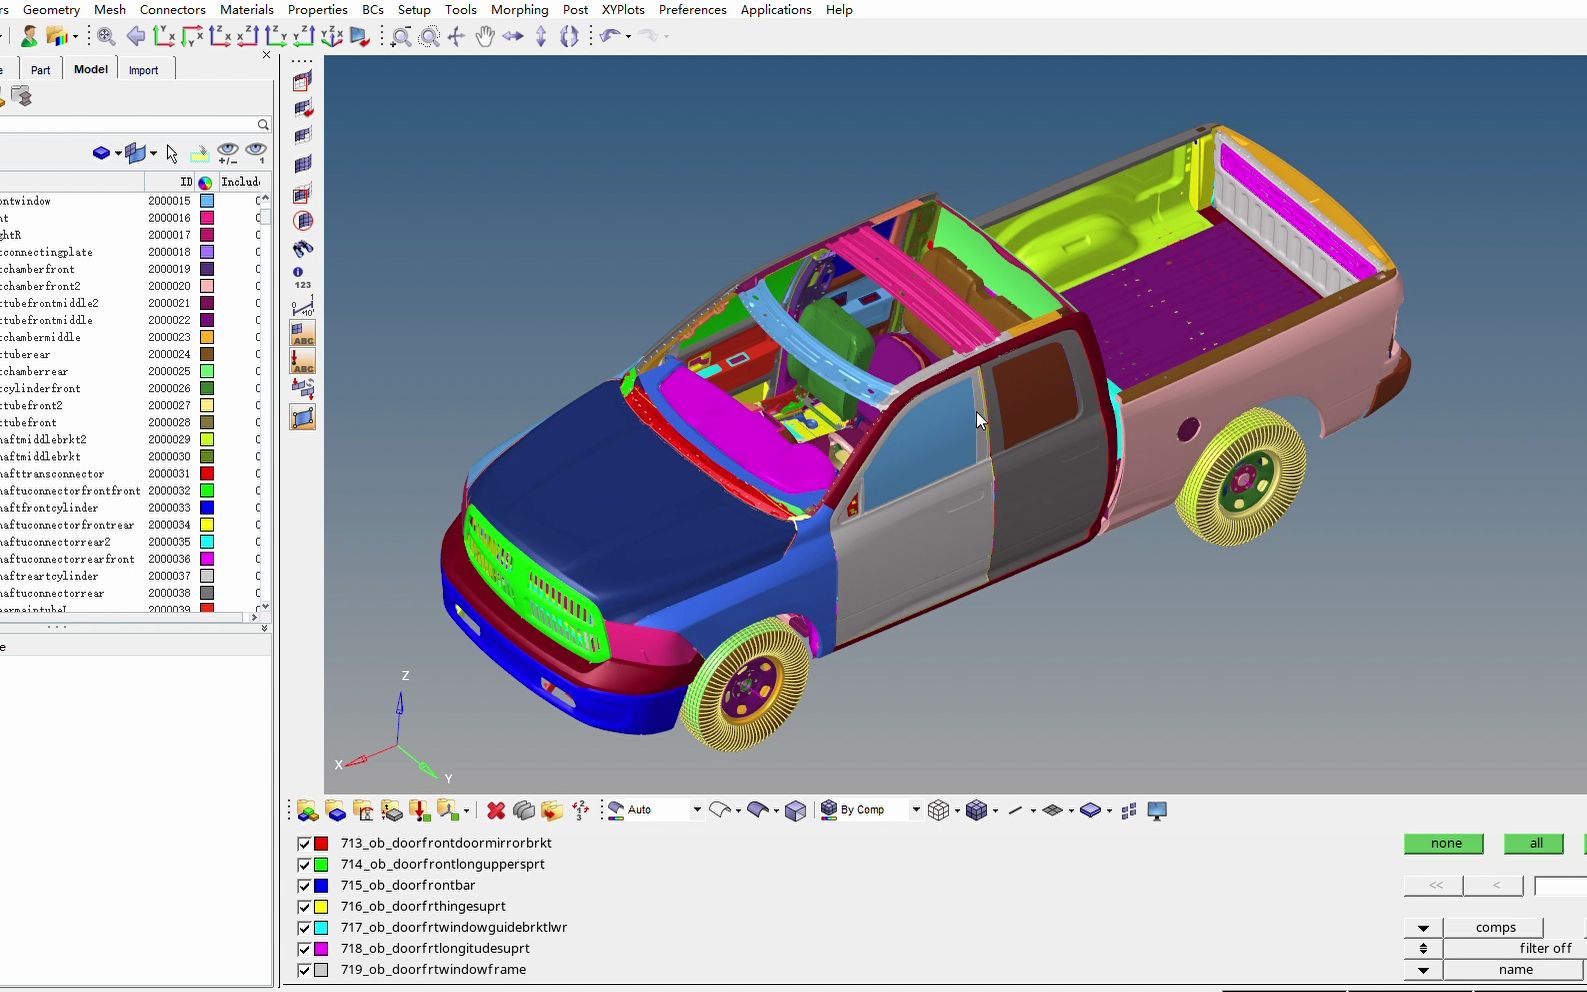Click the red X delete icon
The image size is (1587, 992).
[x=496, y=810]
